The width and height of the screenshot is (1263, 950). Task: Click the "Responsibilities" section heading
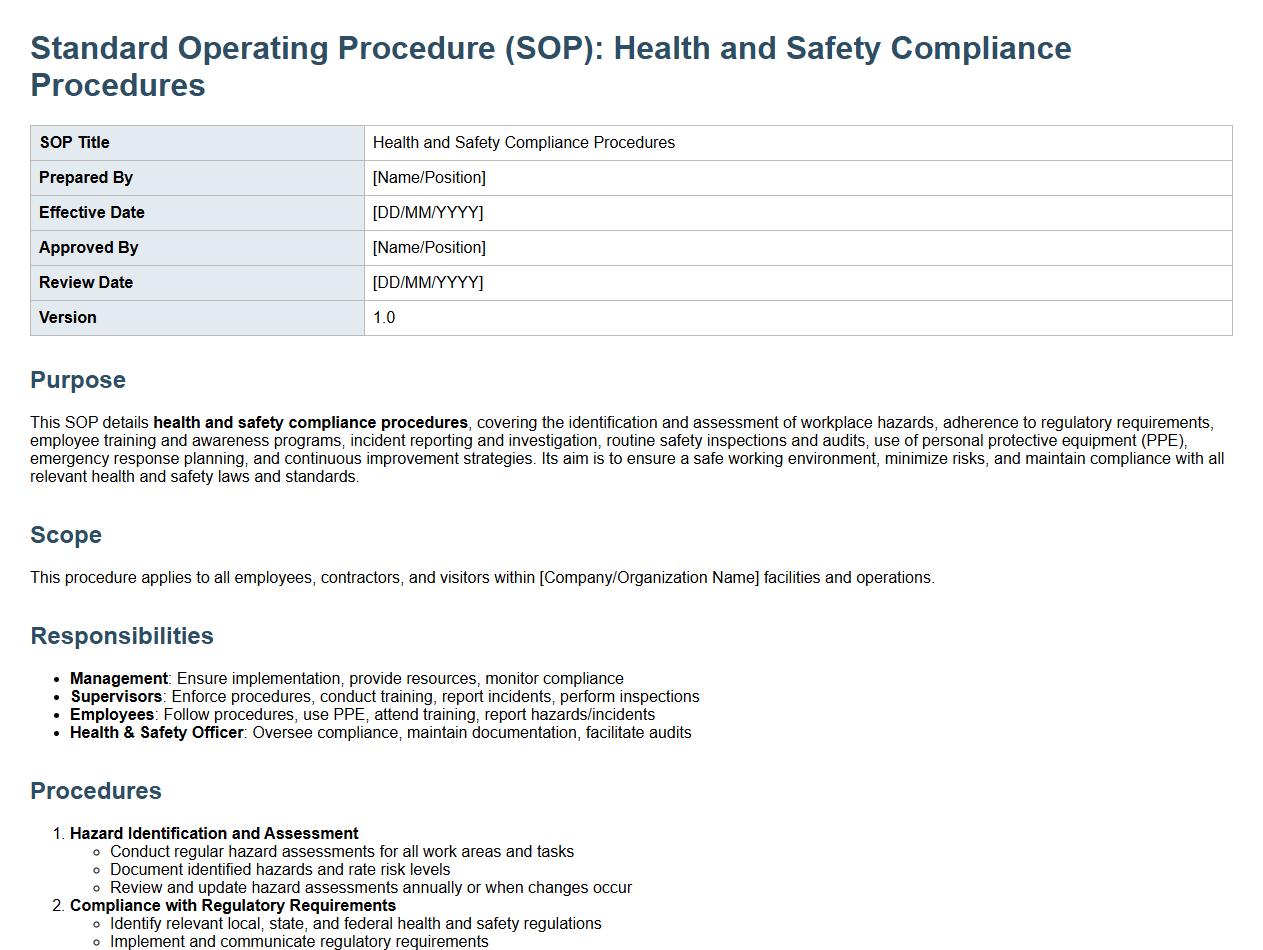[x=122, y=636]
